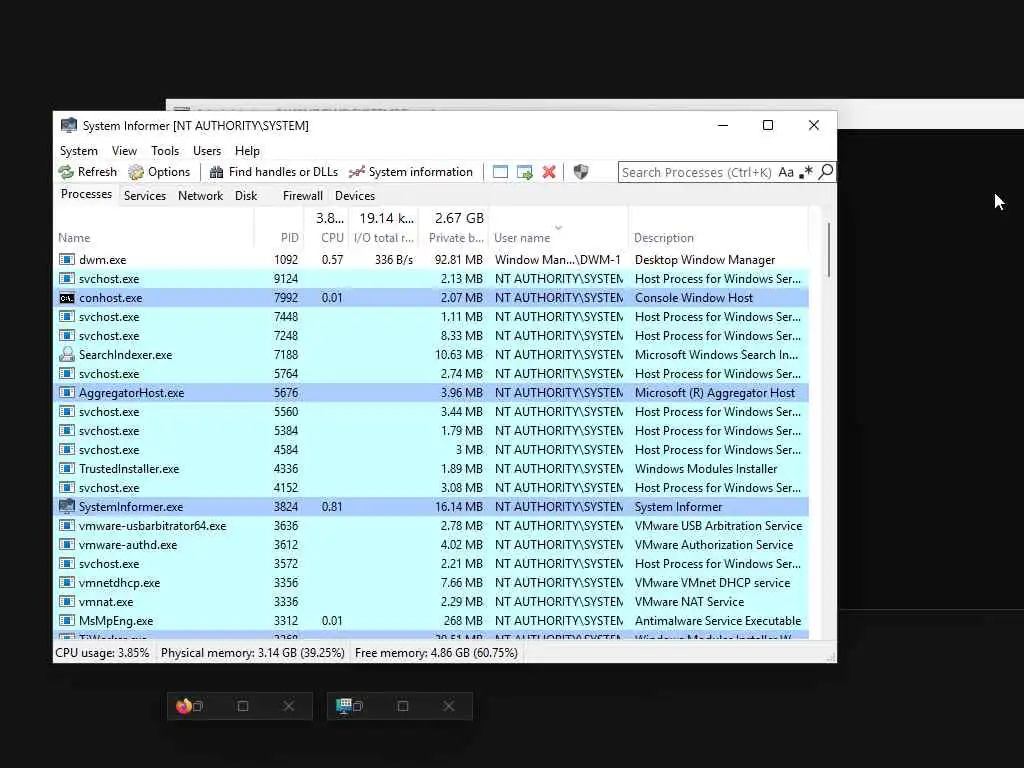The width and height of the screenshot is (1024, 768).
Task: Click CPU usage status bar entry
Action: [x=103, y=652]
